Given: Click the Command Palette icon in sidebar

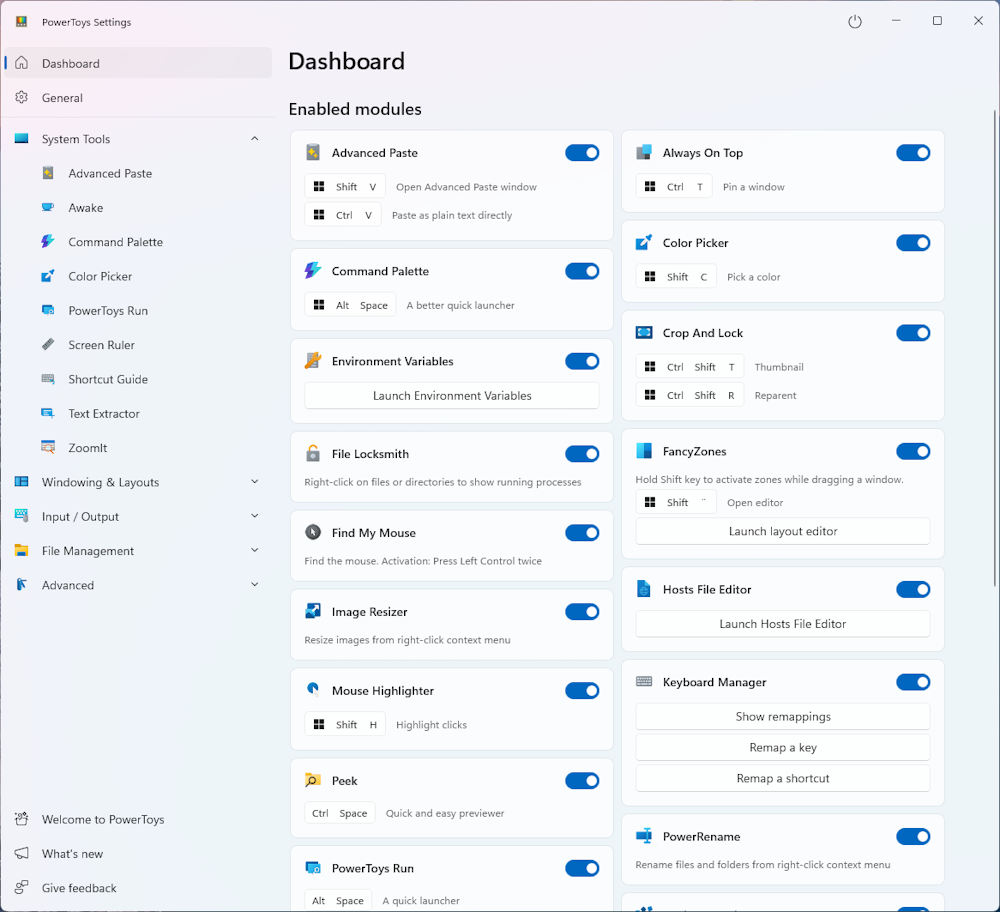Looking at the screenshot, I should click(48, 242).
